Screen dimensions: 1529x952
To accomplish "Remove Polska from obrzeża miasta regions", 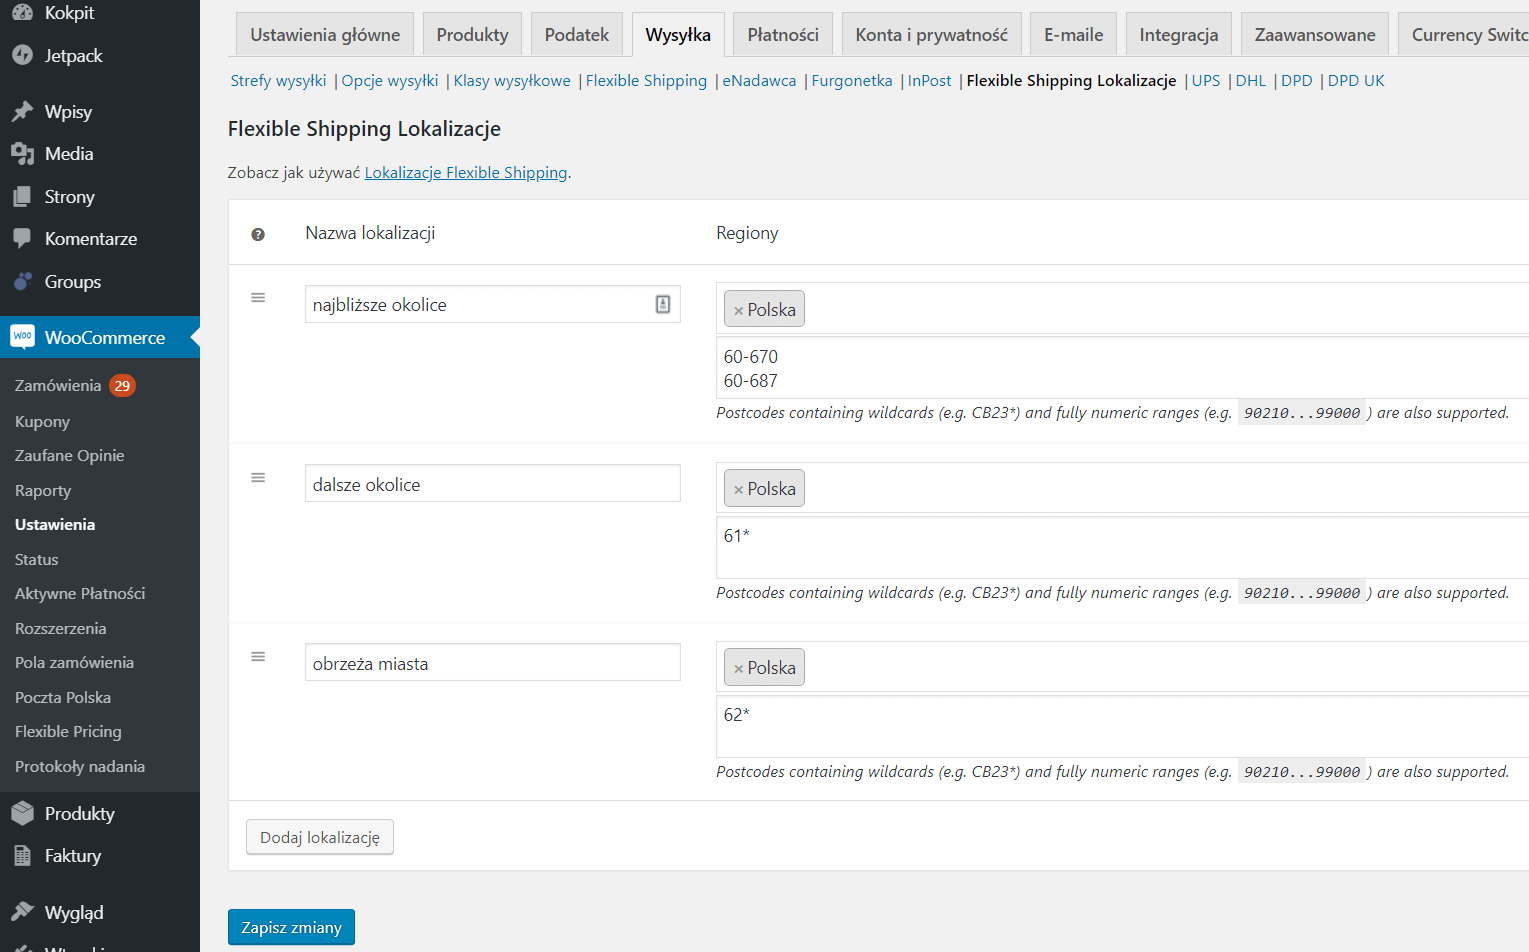I will click(738, 669).
